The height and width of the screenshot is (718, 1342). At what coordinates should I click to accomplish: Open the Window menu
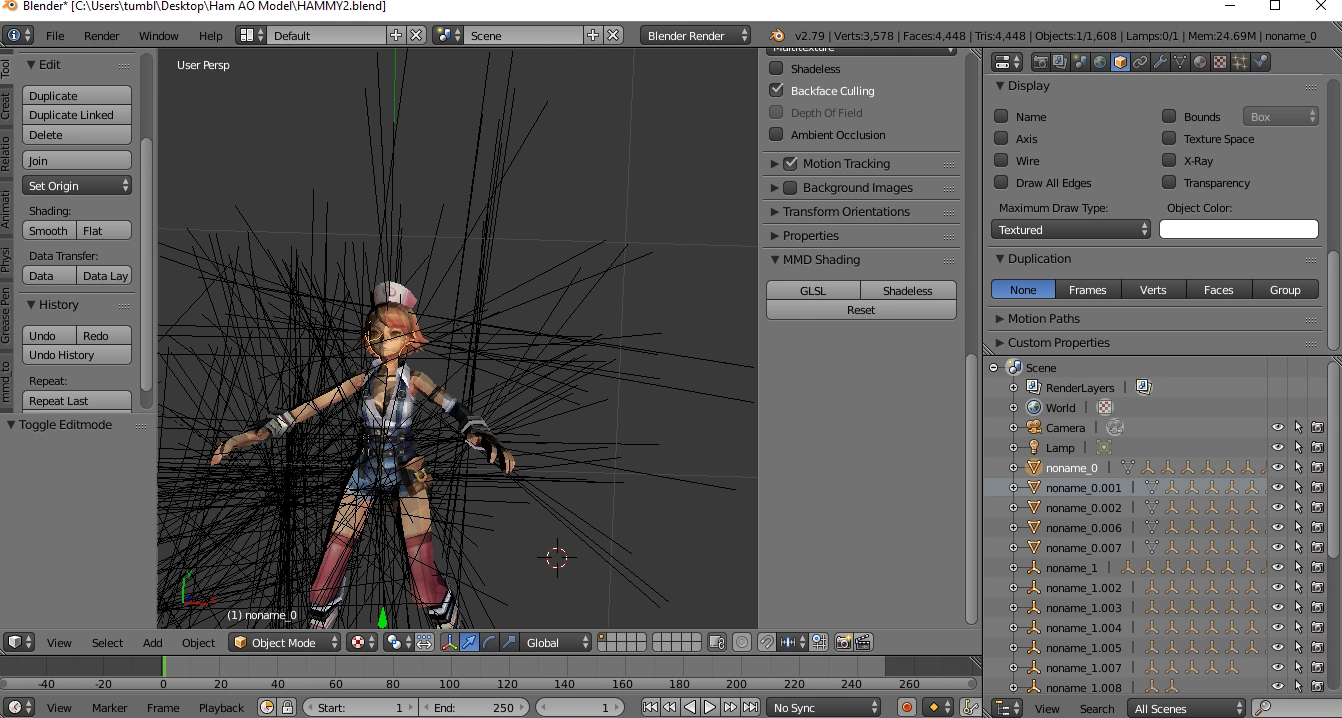tap(158, 36)
